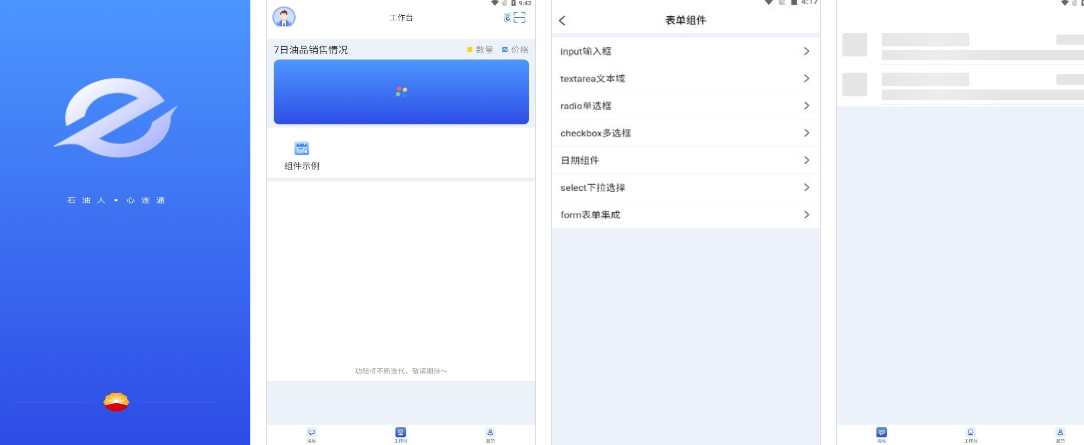This screenshot has width=1084, height=445.
Task: Open the person profile tab on 工作台 screen
Action: [490, 433]
